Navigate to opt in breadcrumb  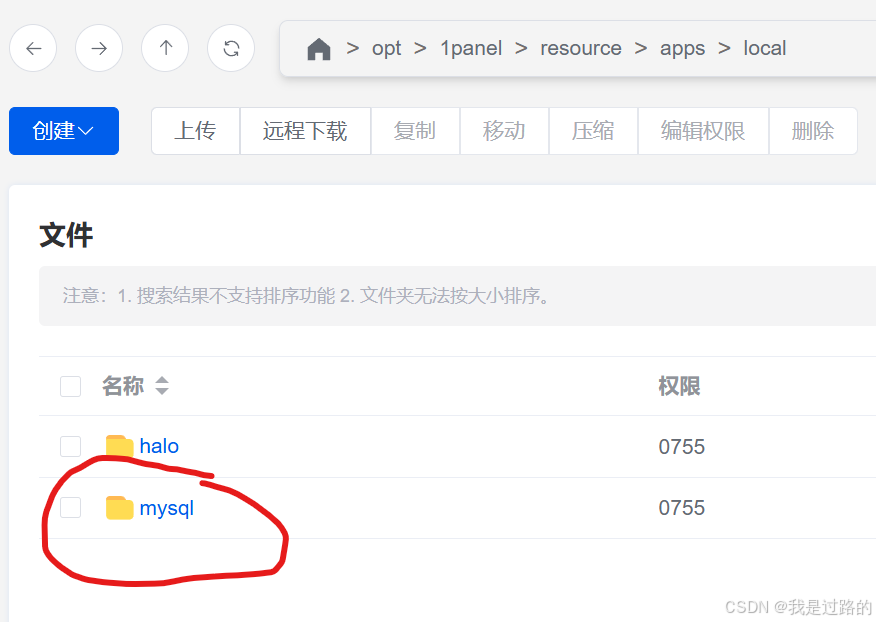387,49
